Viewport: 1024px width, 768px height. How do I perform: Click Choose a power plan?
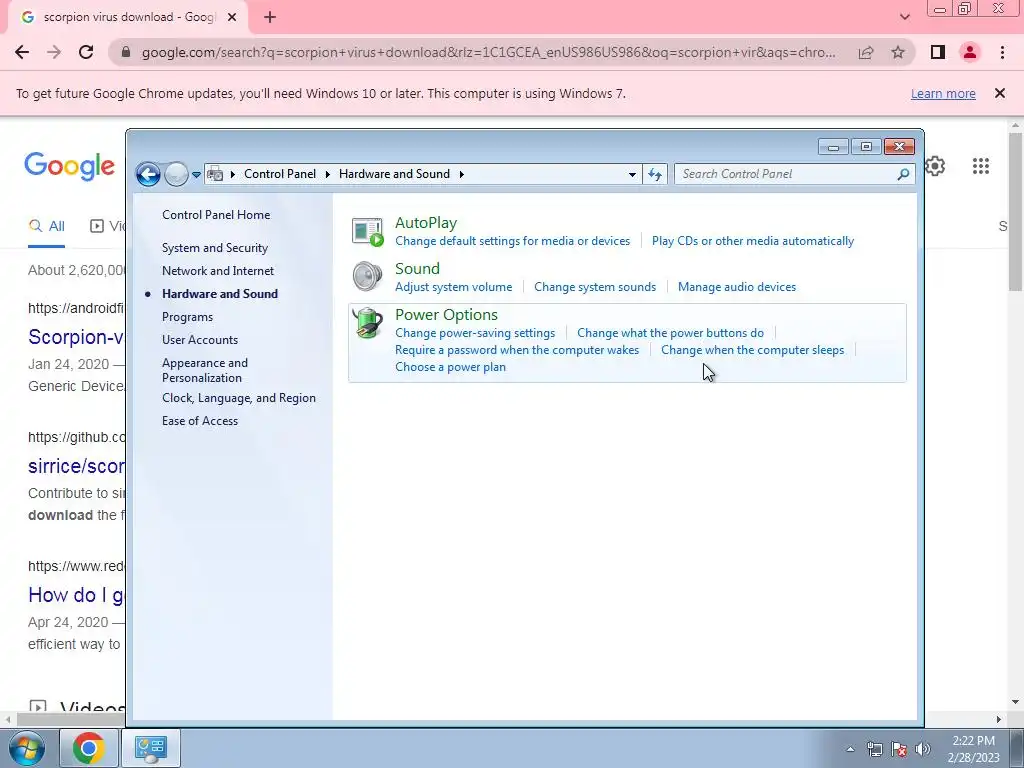click(451, 367)
